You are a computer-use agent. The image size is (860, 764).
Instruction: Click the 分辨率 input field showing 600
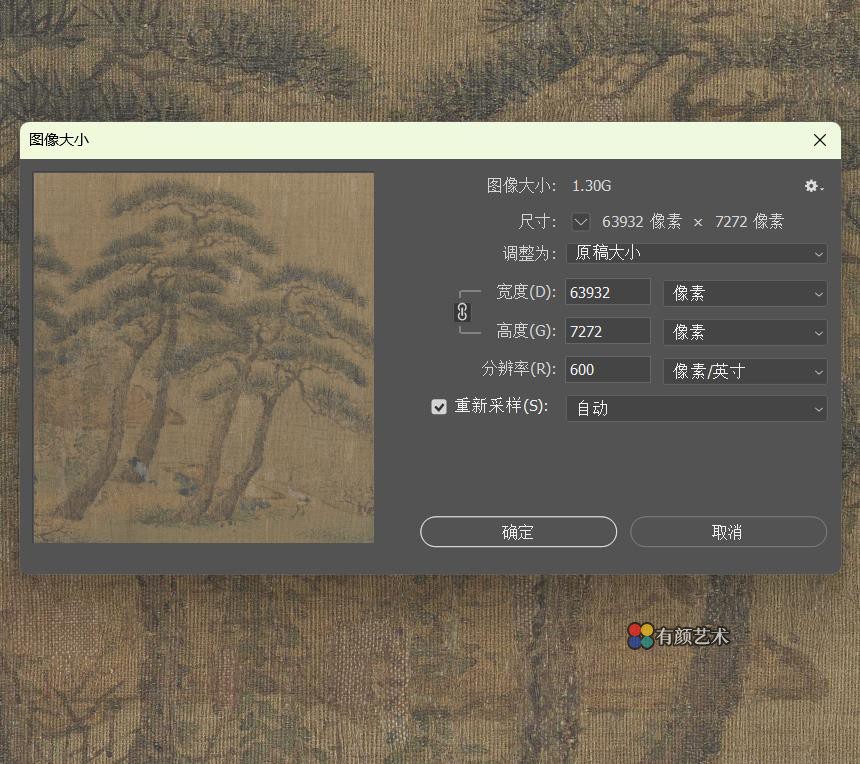[608, 370]
